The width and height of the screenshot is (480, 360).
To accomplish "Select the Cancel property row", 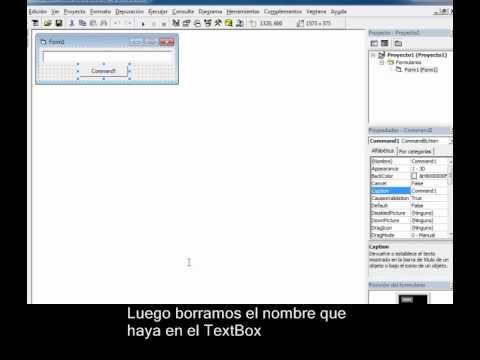I will pyautogui.click(x=410, y=183).
